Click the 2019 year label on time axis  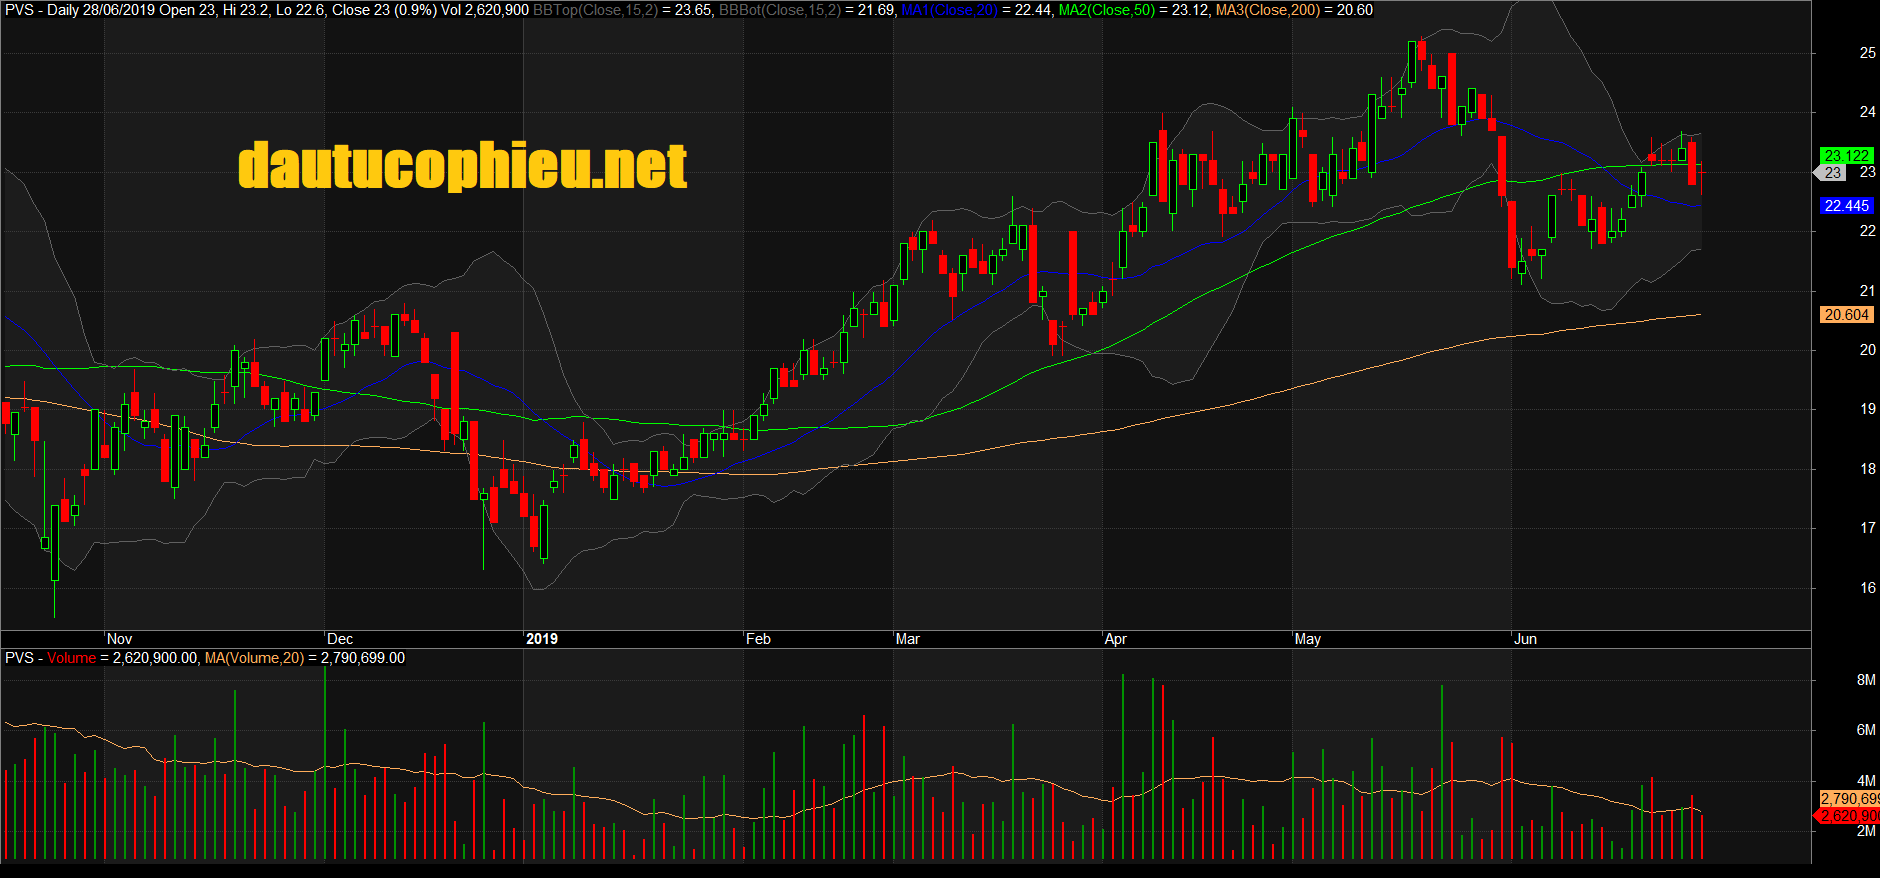point(542,639)
